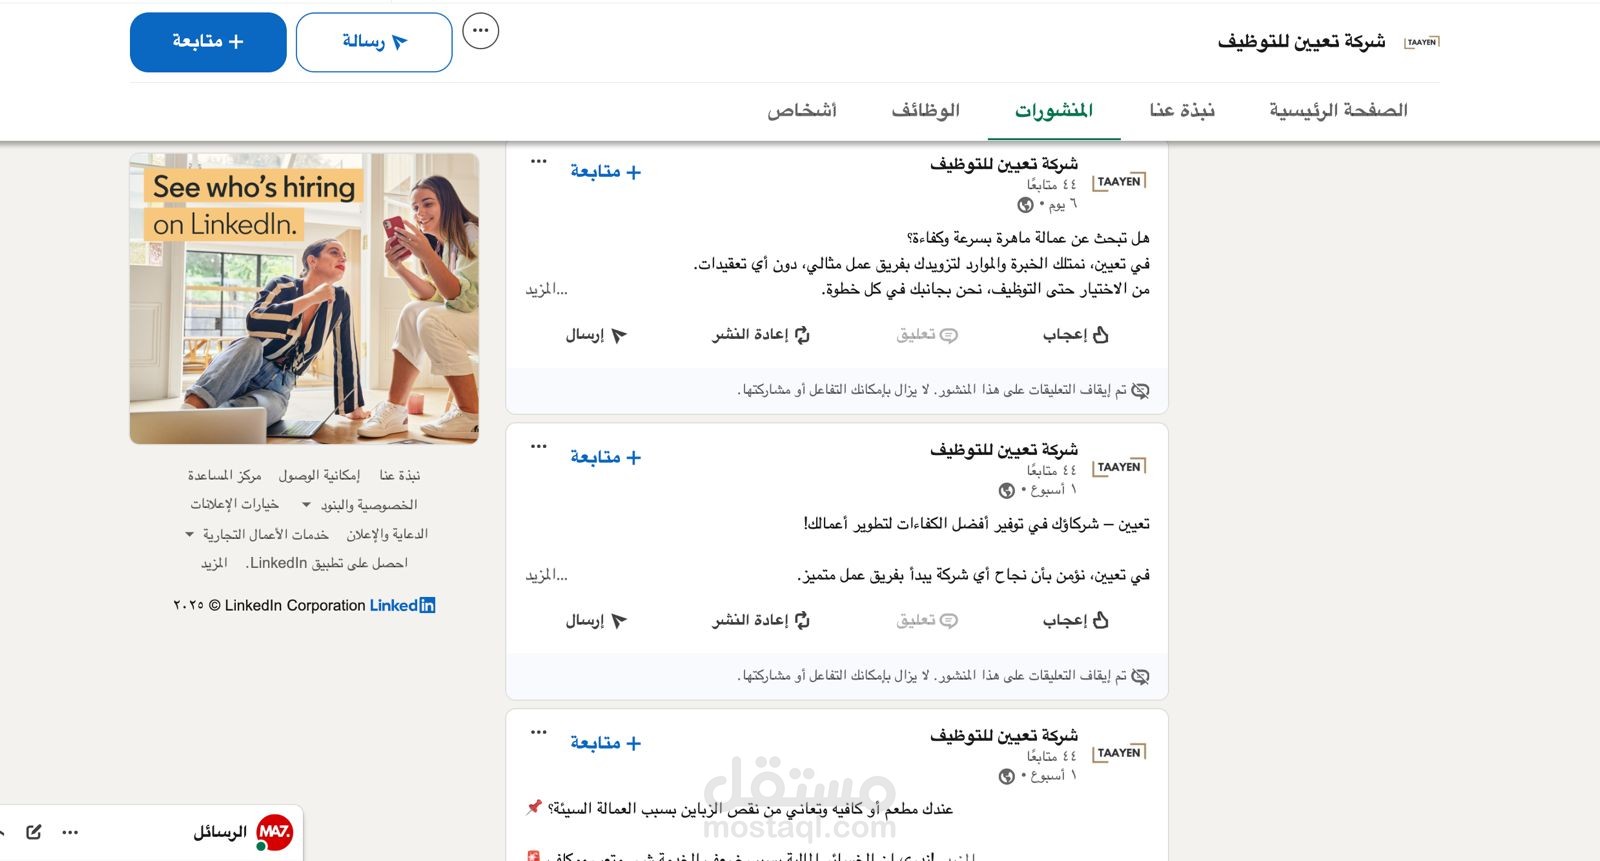Image resolution: width=1600 pixels, height=861 pixels.
Task: Open three-dot menu on second post
Action: (539, 446)
